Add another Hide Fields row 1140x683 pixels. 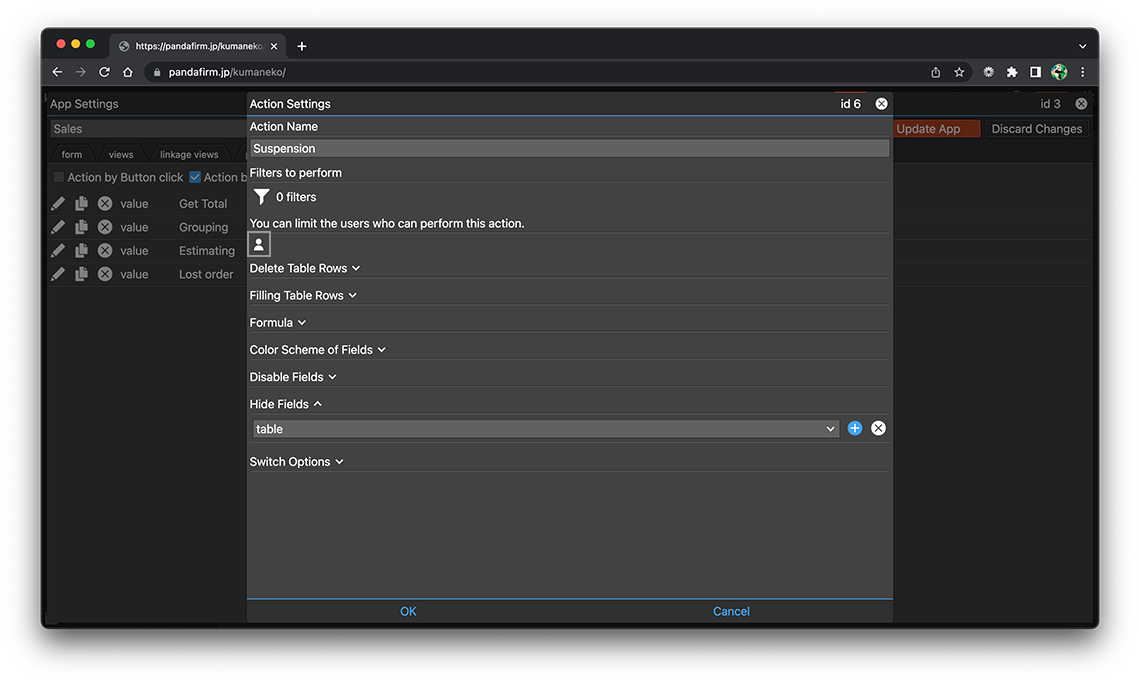coord(855,428)
